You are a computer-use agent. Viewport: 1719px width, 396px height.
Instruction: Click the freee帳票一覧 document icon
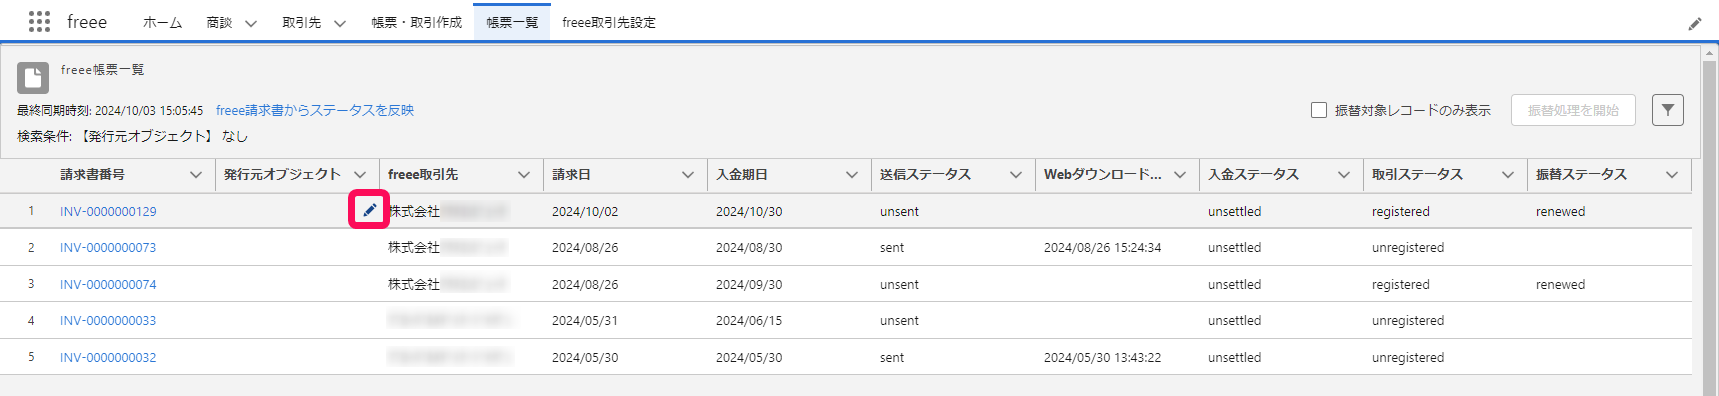coord(33,77)
